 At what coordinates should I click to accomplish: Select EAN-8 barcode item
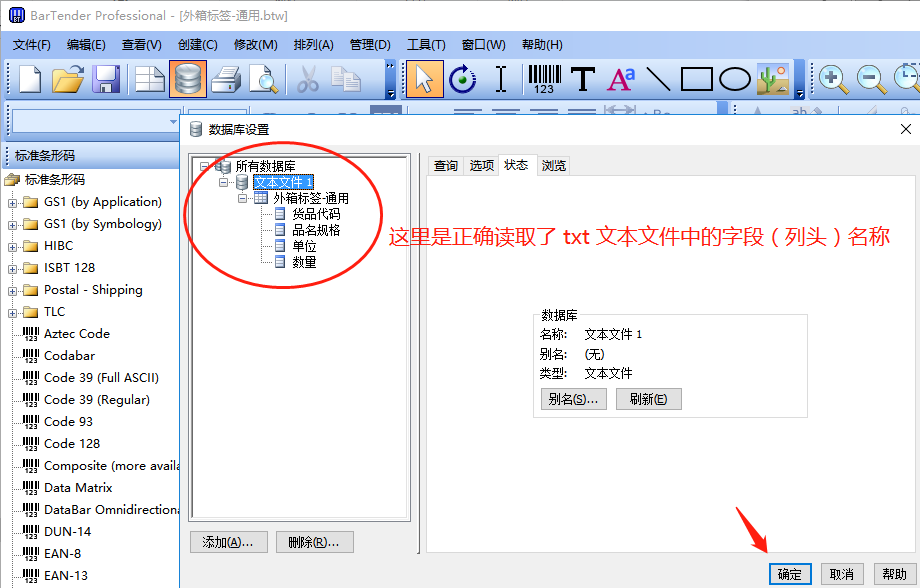62,553
